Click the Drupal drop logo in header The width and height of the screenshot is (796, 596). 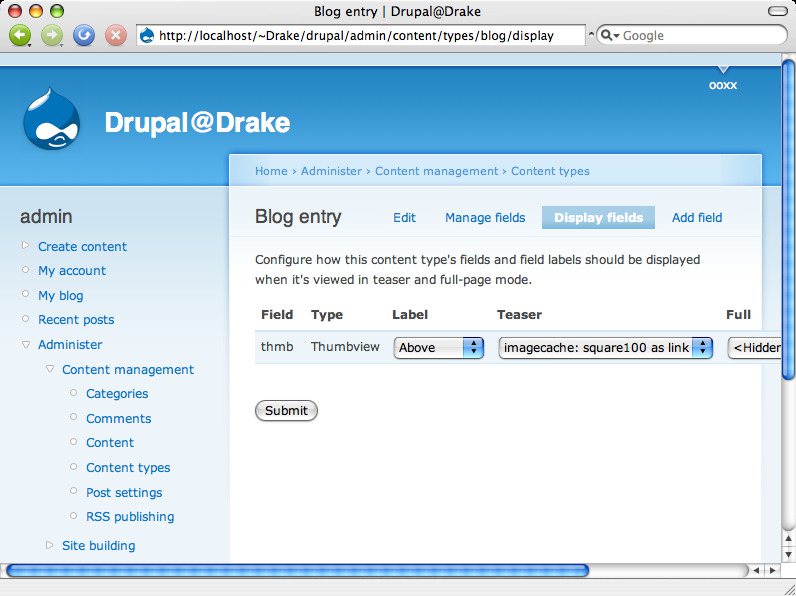point(51,119)
